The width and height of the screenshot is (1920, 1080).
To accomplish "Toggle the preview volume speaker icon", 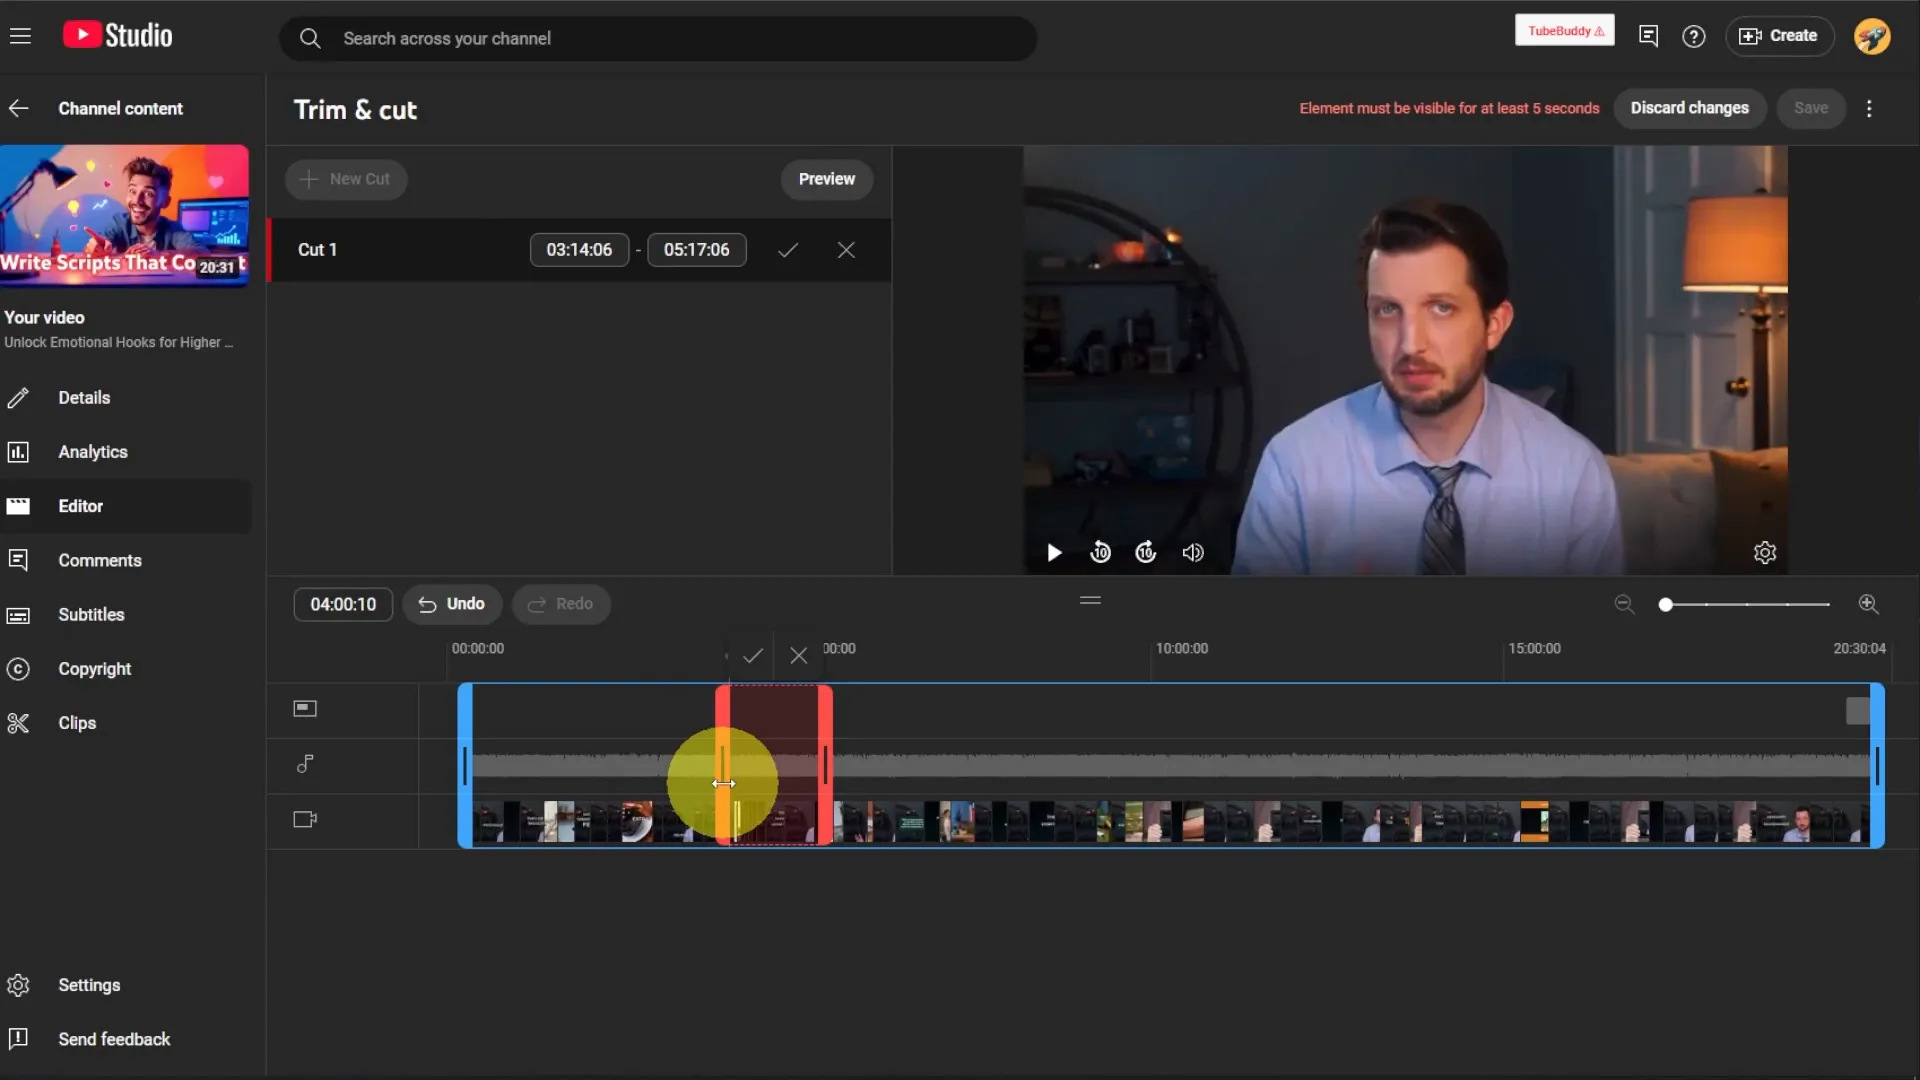I will click(1193, 553).
